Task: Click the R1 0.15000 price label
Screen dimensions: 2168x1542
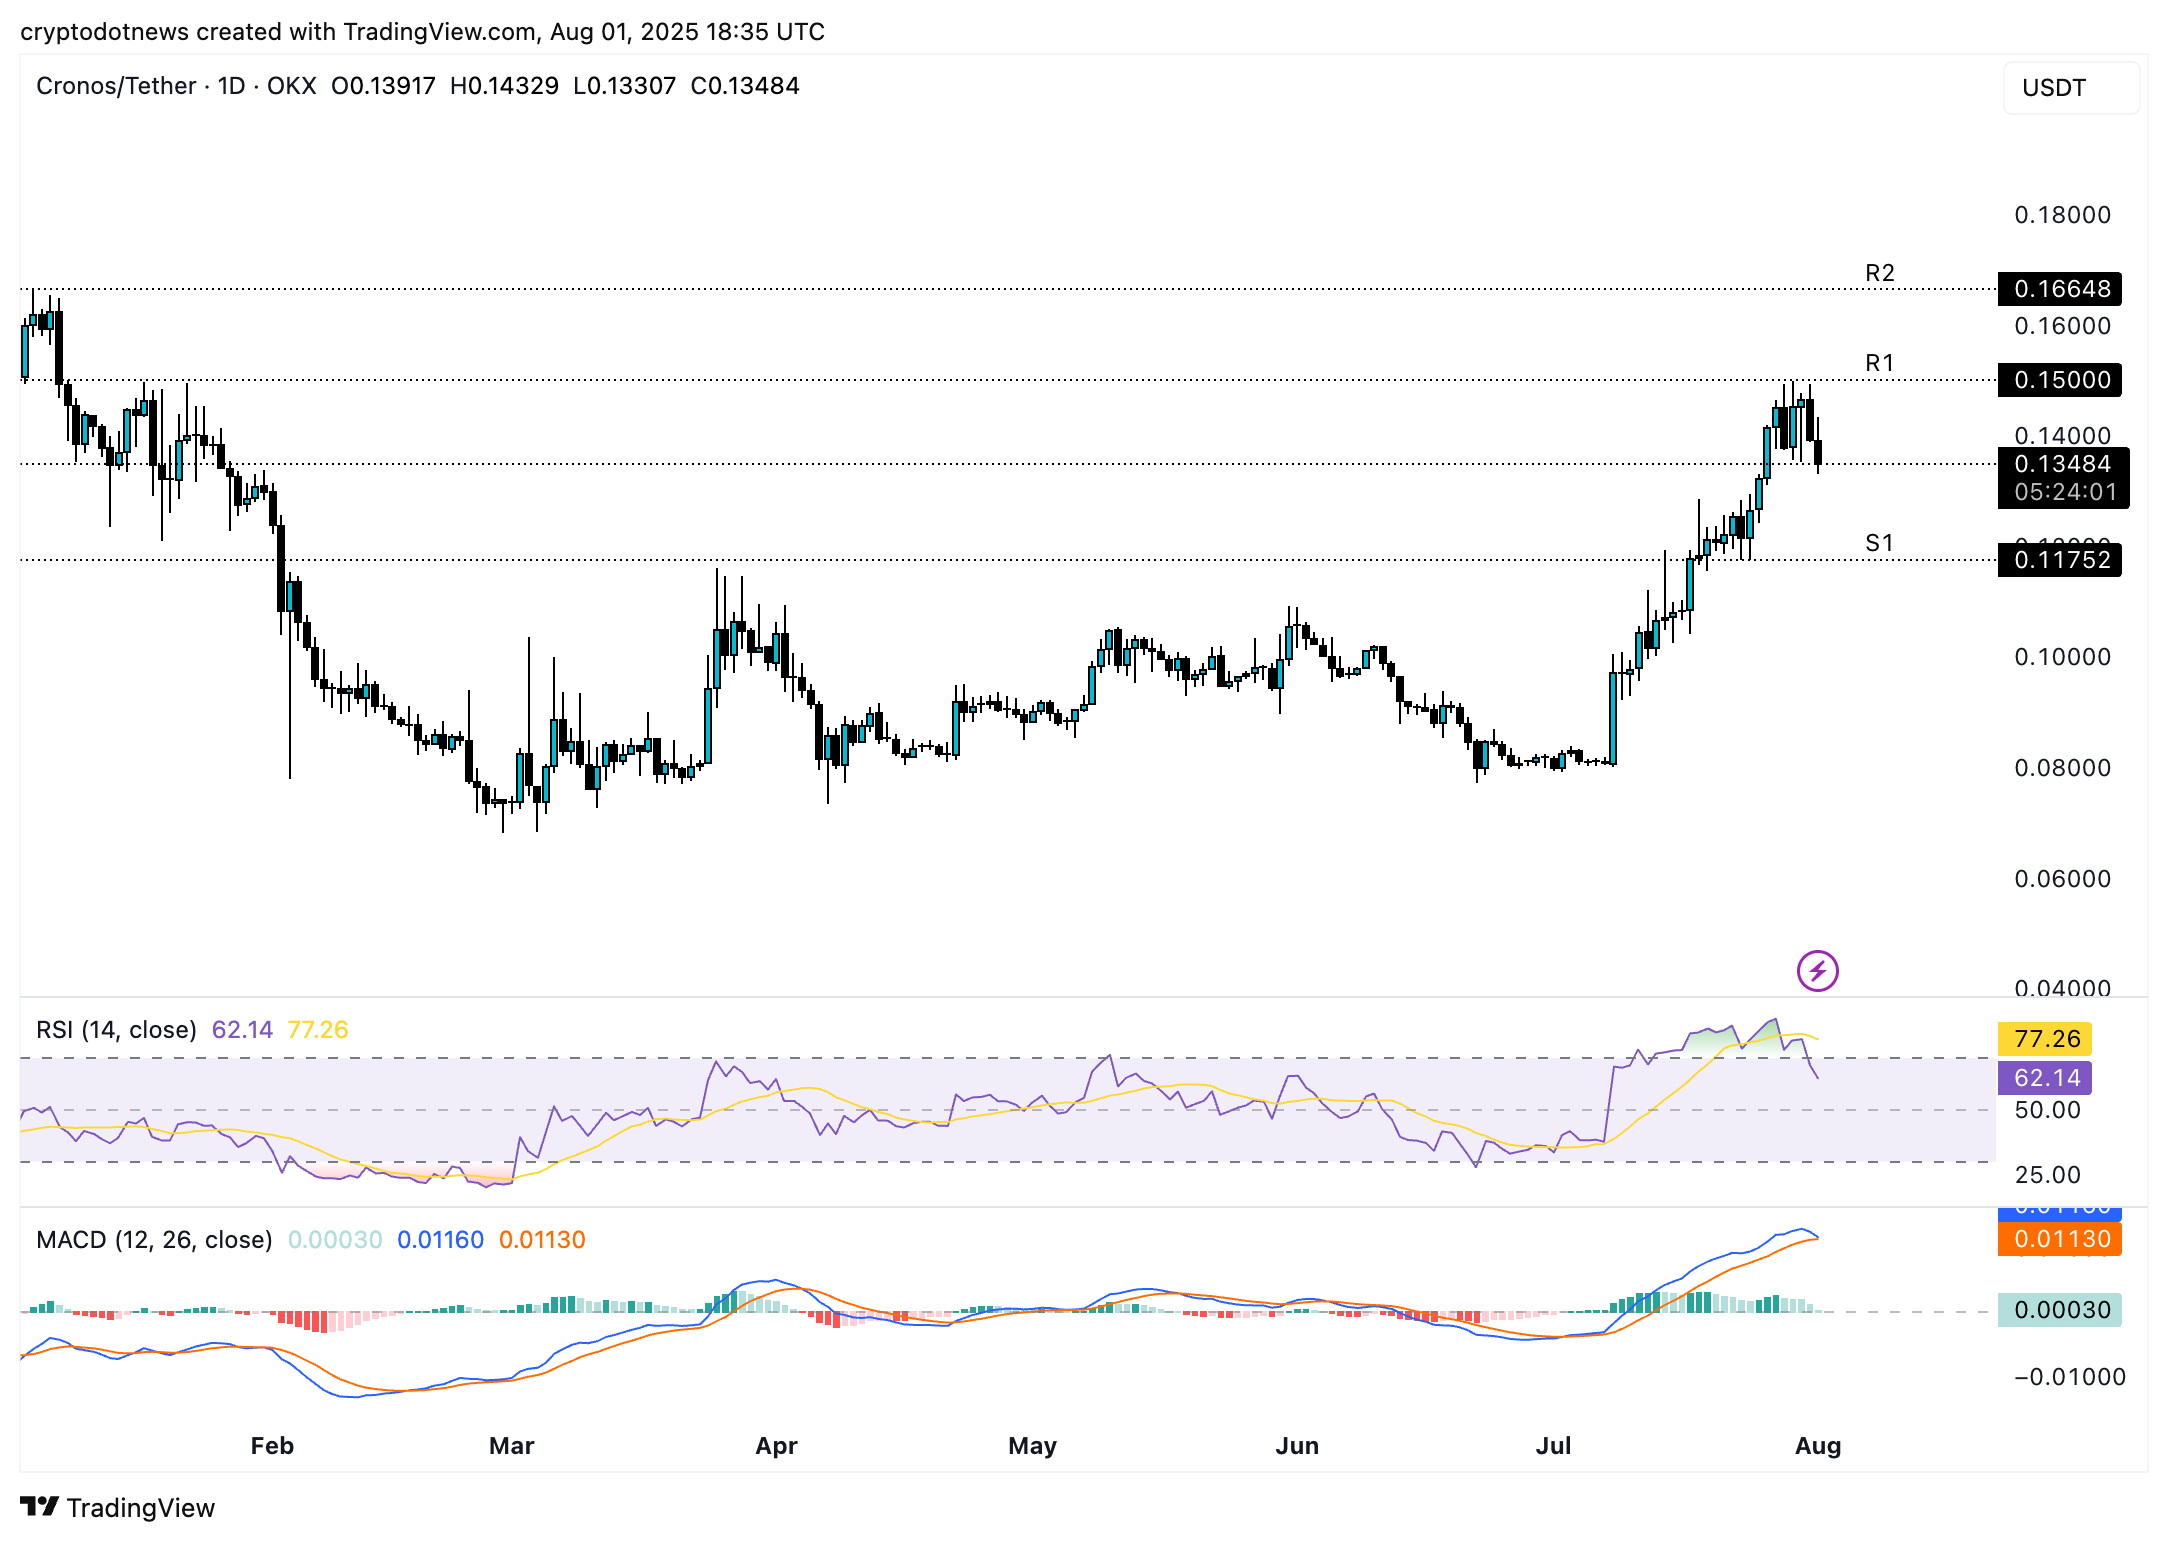Action: [2060, 380]
